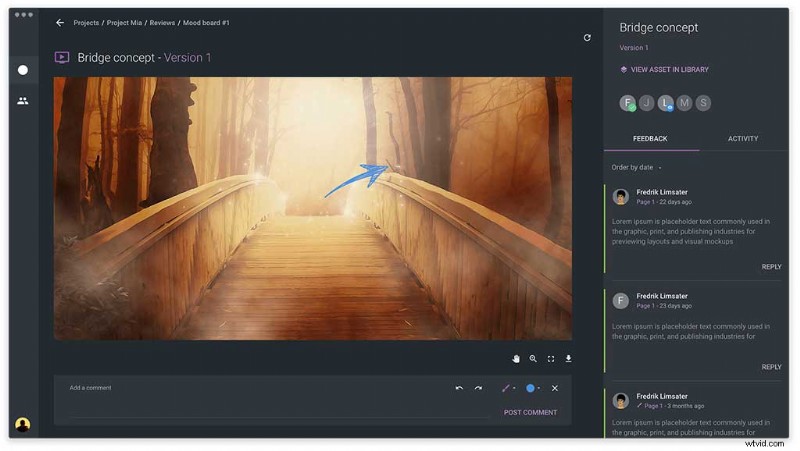Reply to the first Fredrik Limsater comment
Viewport: 800px width, 451px height.
pos(771,267)
